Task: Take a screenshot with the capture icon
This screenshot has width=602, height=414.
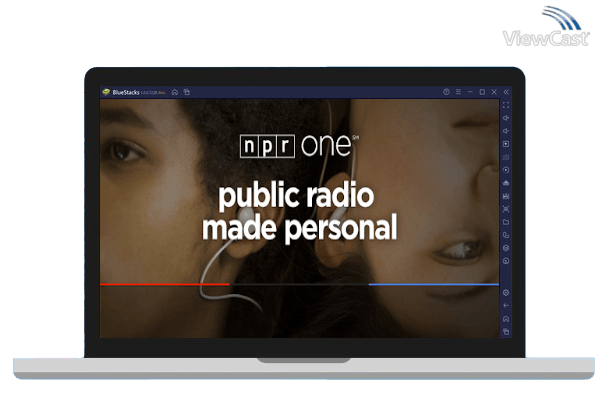Action: point(506,209)
